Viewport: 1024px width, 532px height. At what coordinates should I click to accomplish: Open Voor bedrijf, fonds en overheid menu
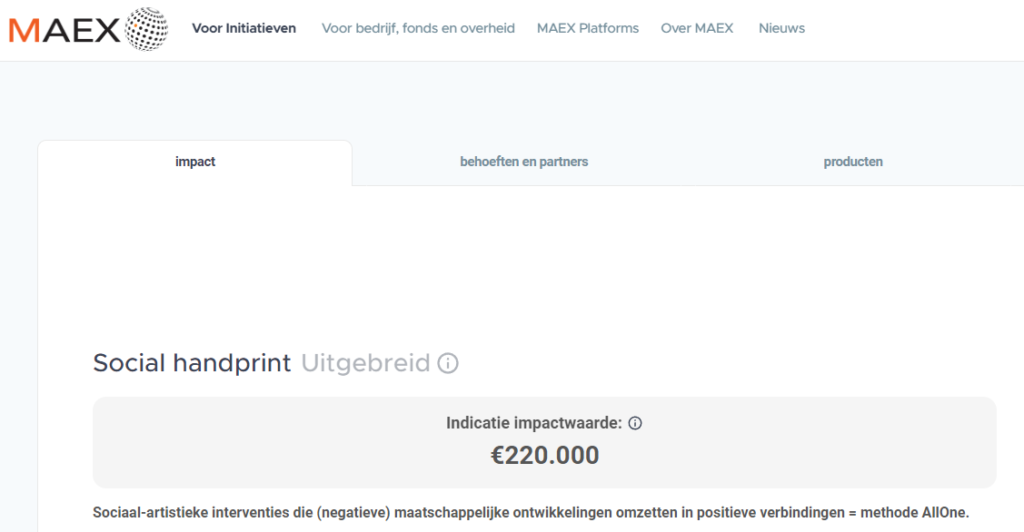pyautogui.click(x=418, y=28)
